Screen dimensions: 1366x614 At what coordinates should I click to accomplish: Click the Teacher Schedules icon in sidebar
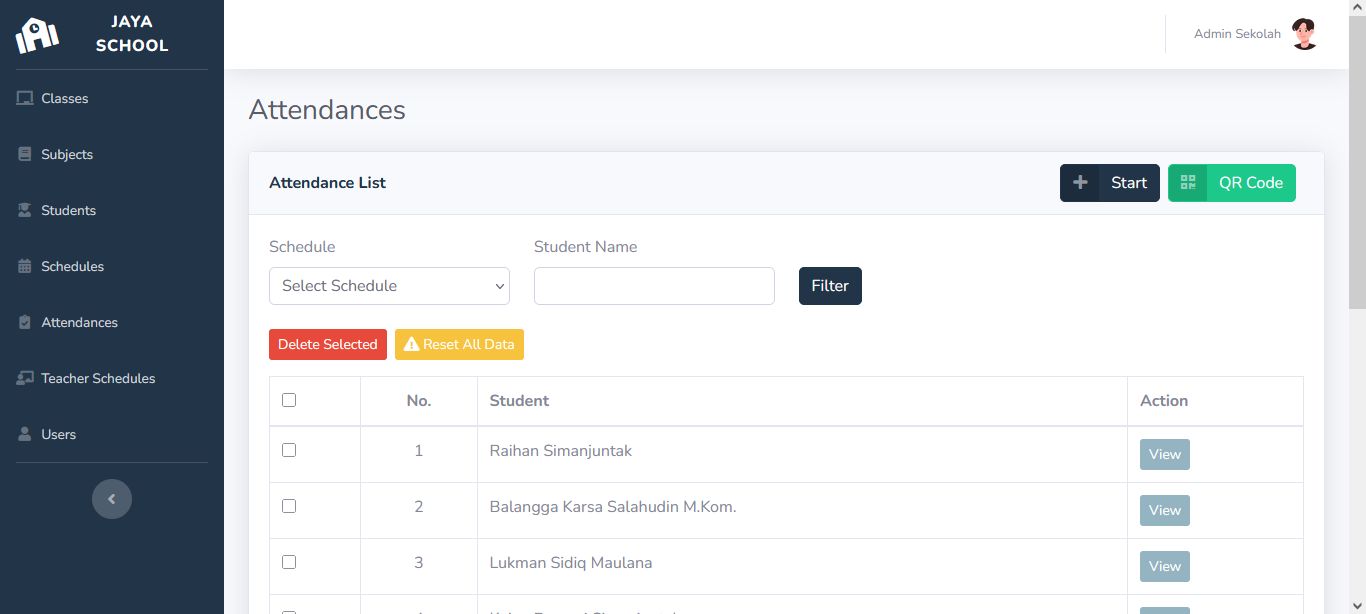25,378
